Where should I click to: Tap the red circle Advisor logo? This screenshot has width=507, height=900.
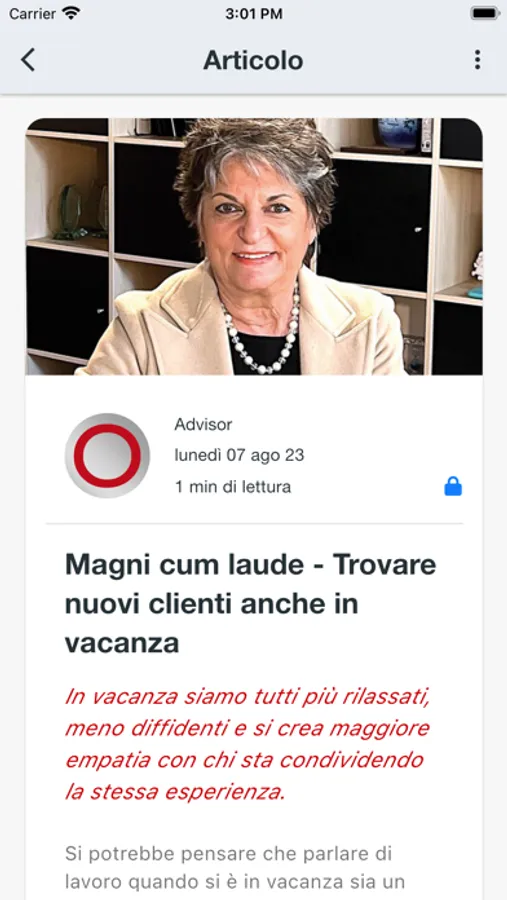107,456
